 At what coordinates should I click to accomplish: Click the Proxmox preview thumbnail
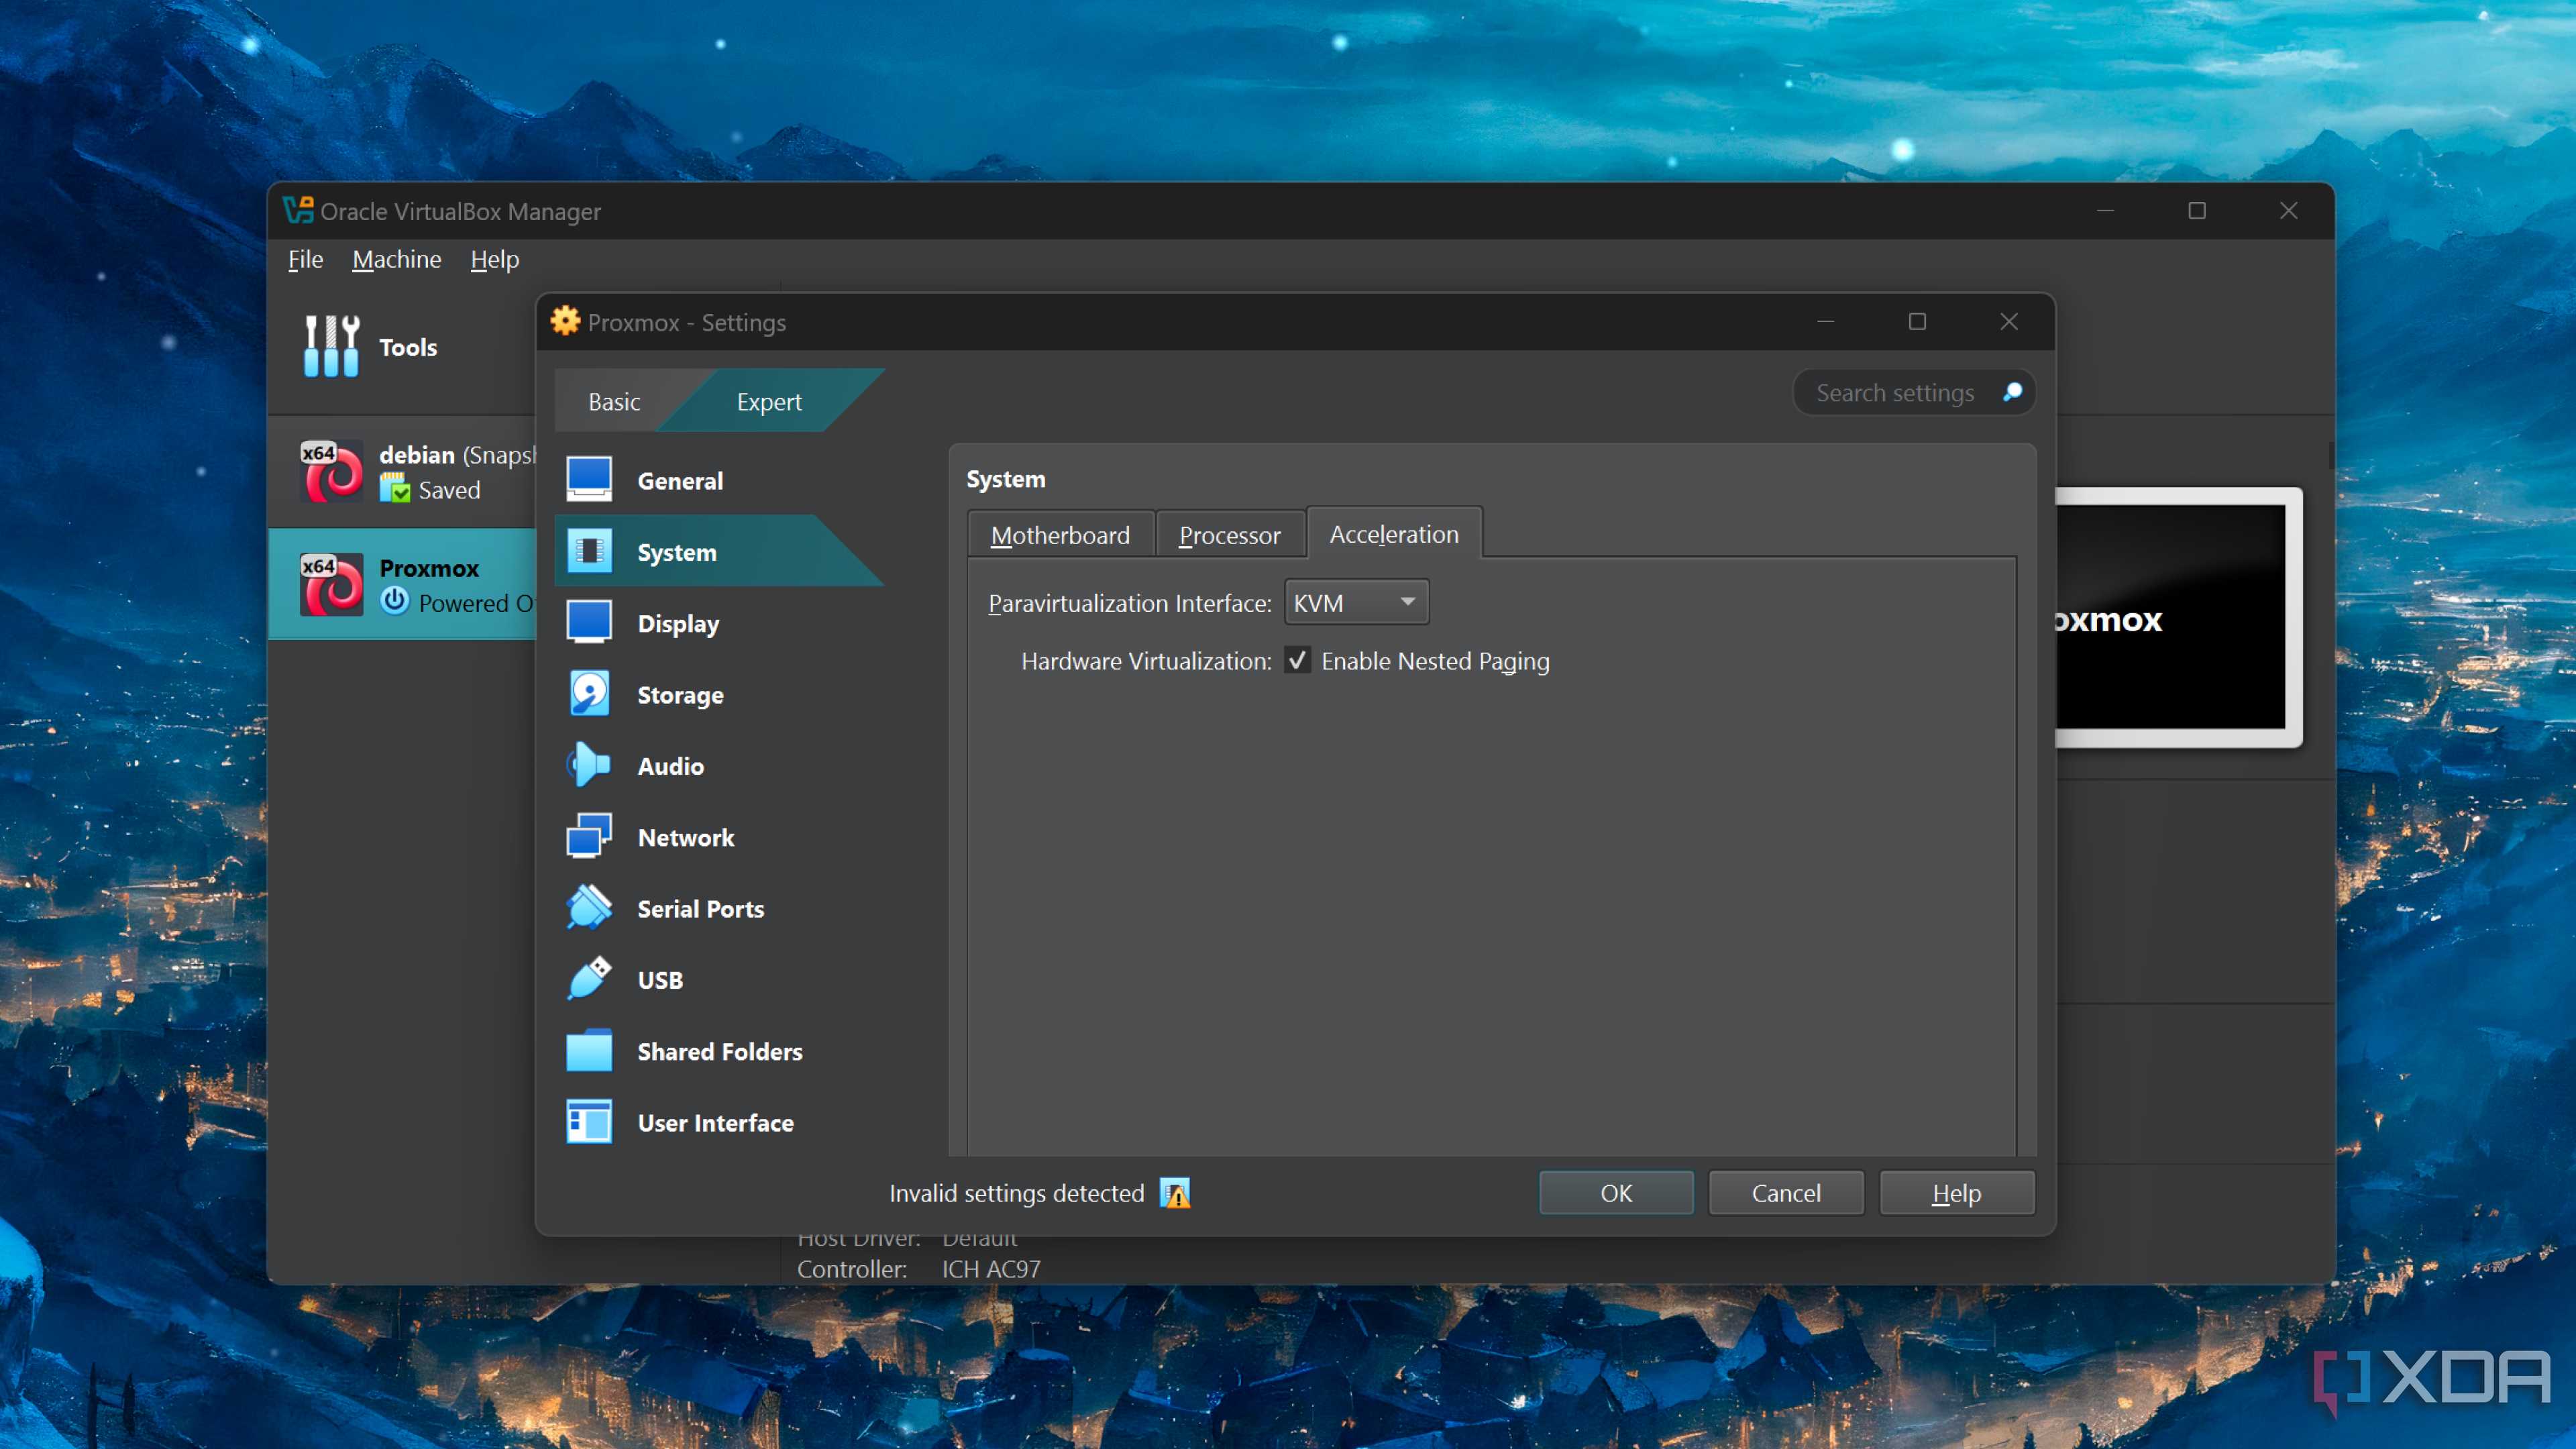[x=2179, y=617]
